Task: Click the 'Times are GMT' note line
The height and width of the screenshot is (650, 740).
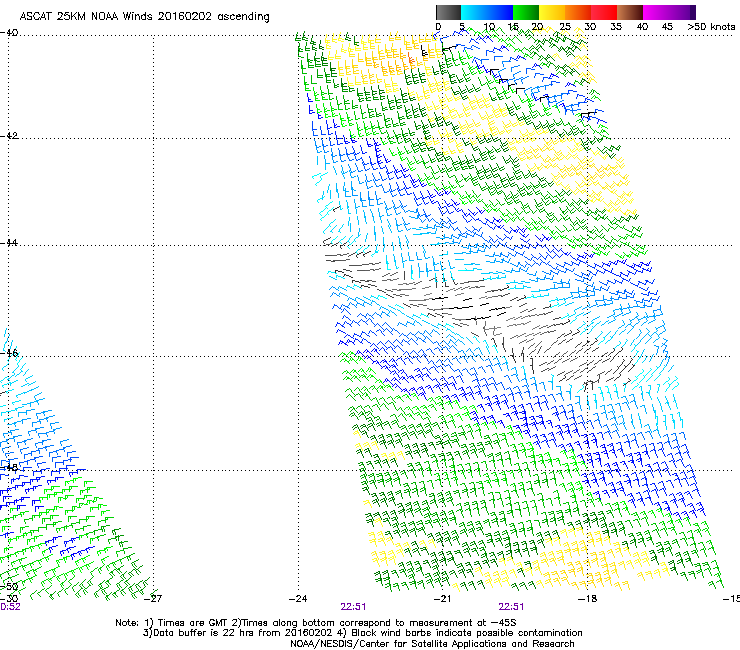Action: [x=316, y=623]
